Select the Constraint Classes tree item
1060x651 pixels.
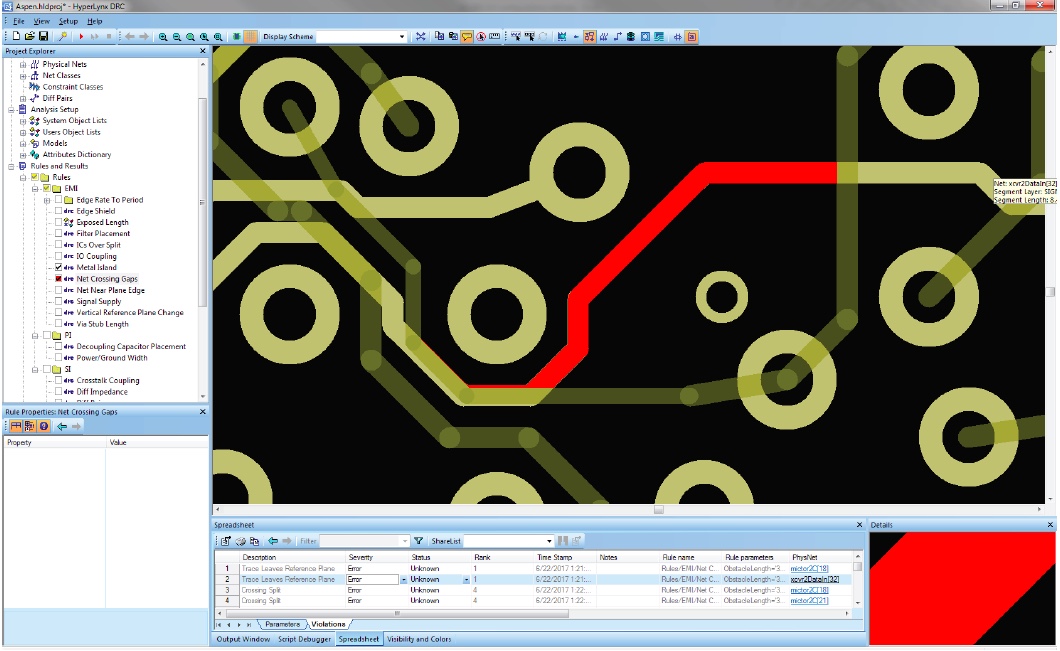coord(72,87)
